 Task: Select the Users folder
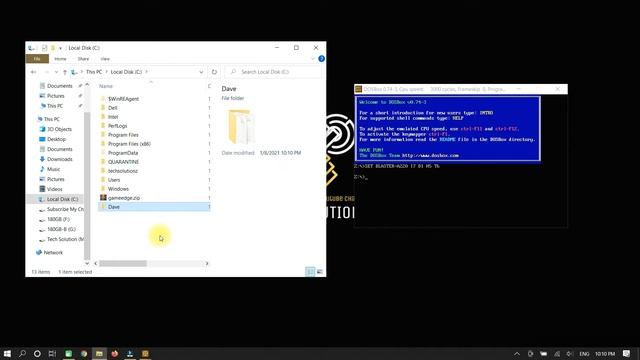coord(114,180)
